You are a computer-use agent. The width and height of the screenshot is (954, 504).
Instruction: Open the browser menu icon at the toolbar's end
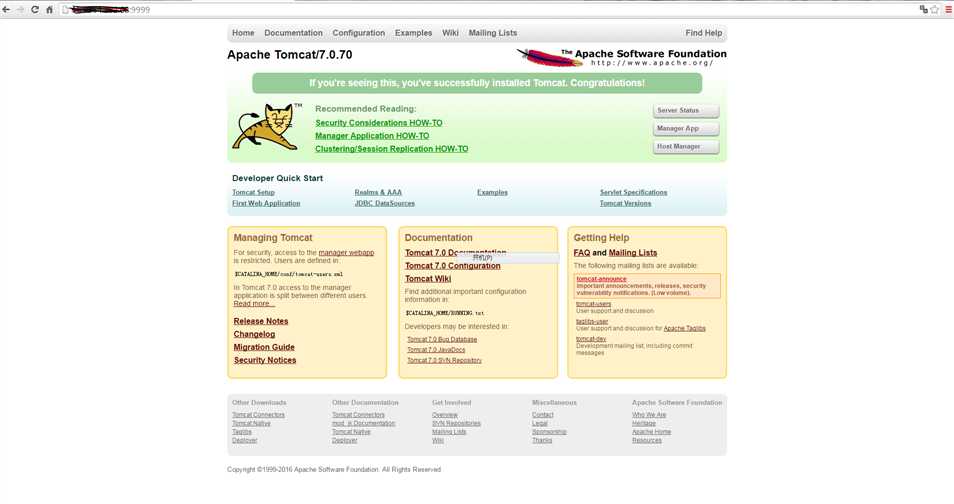click(x=949, y=9)
